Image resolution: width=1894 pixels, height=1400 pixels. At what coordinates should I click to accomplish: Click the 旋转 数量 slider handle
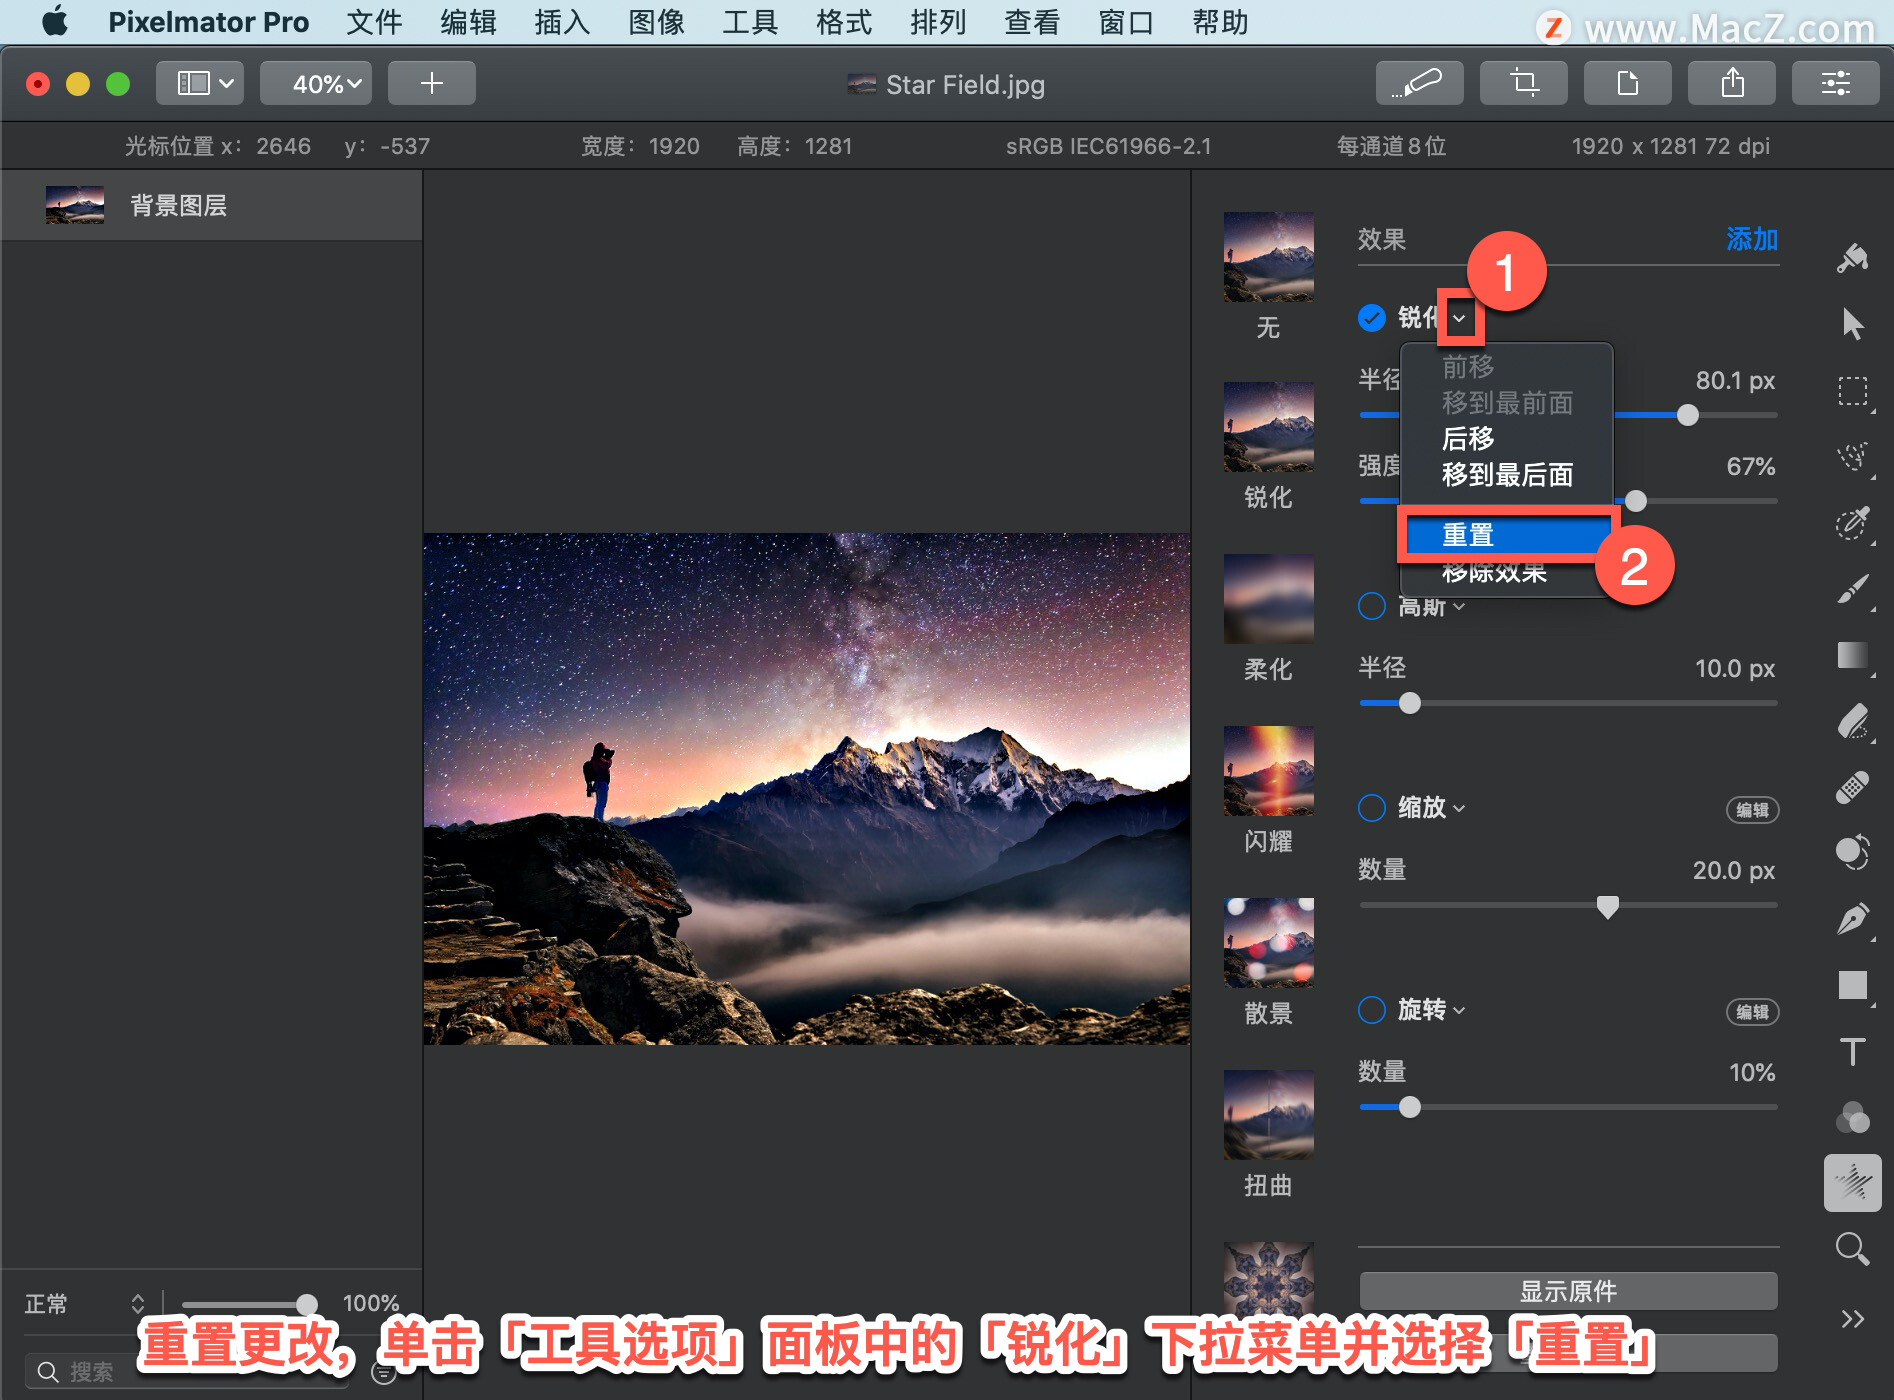1410,1107
